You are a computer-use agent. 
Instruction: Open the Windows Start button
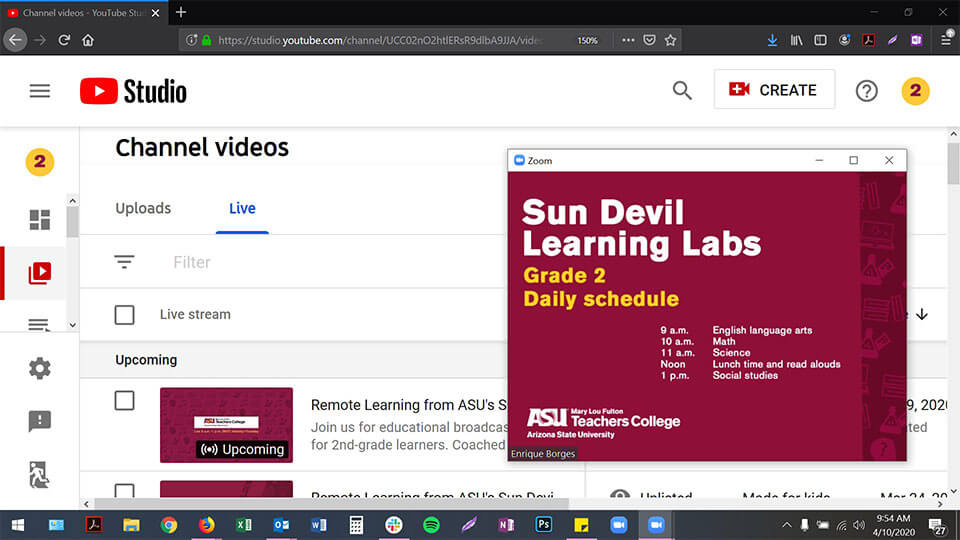pos(18,525)
